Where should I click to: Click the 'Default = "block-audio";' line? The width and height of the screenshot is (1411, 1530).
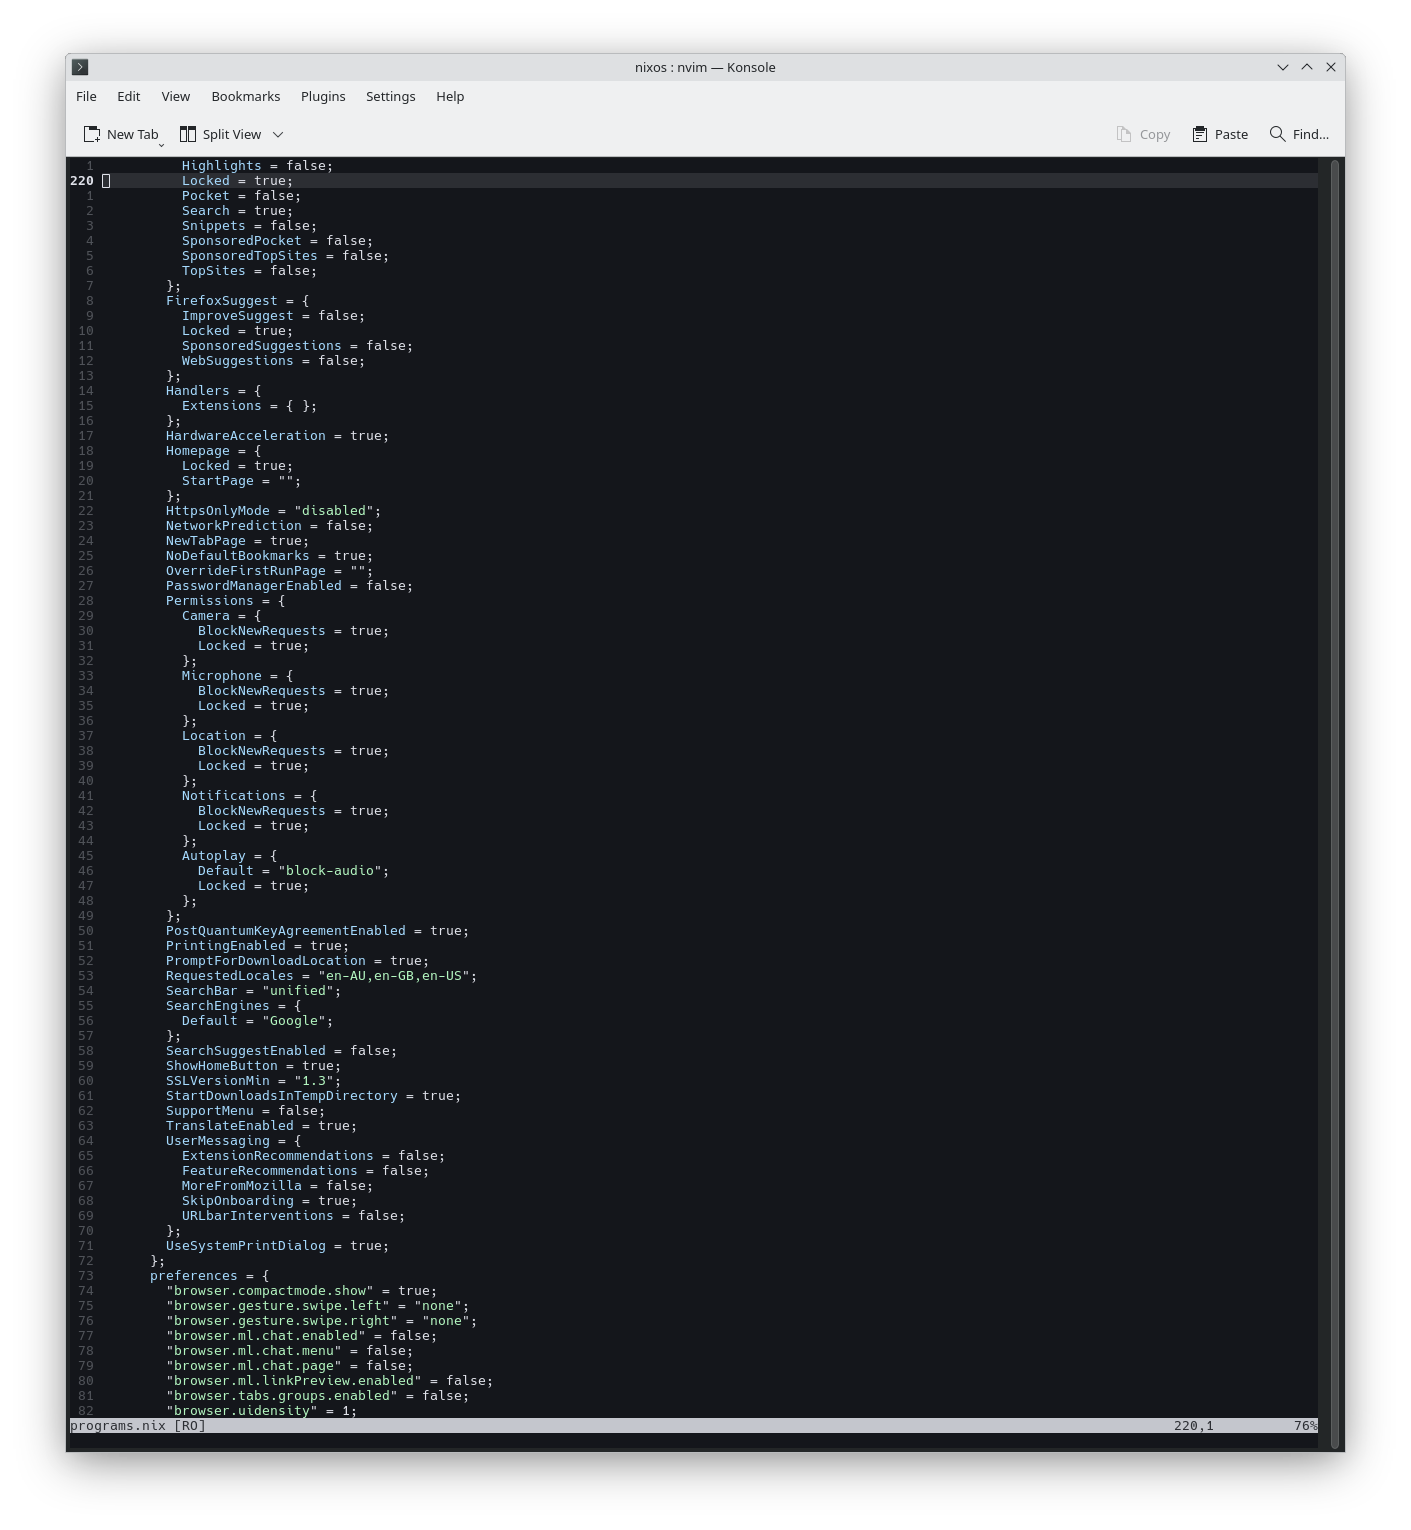[293, 871]
